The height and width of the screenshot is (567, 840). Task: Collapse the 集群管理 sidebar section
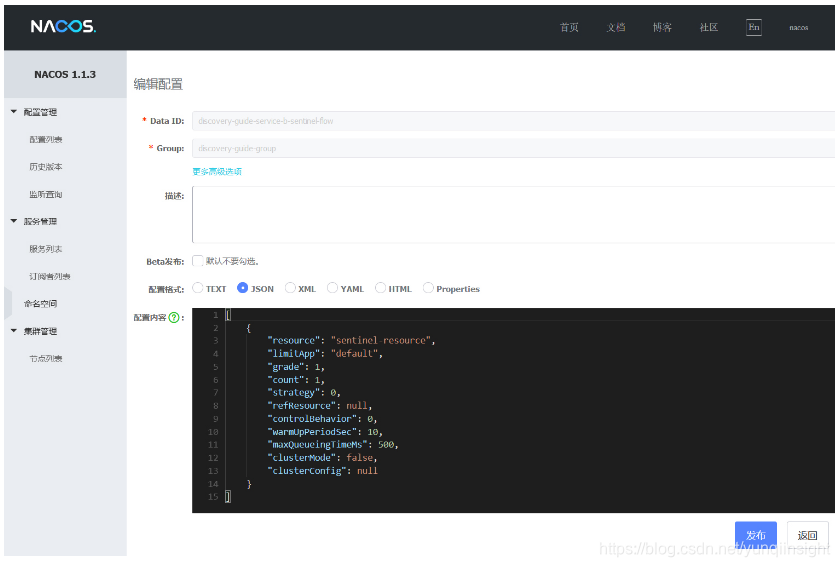(x=14, y=331)
